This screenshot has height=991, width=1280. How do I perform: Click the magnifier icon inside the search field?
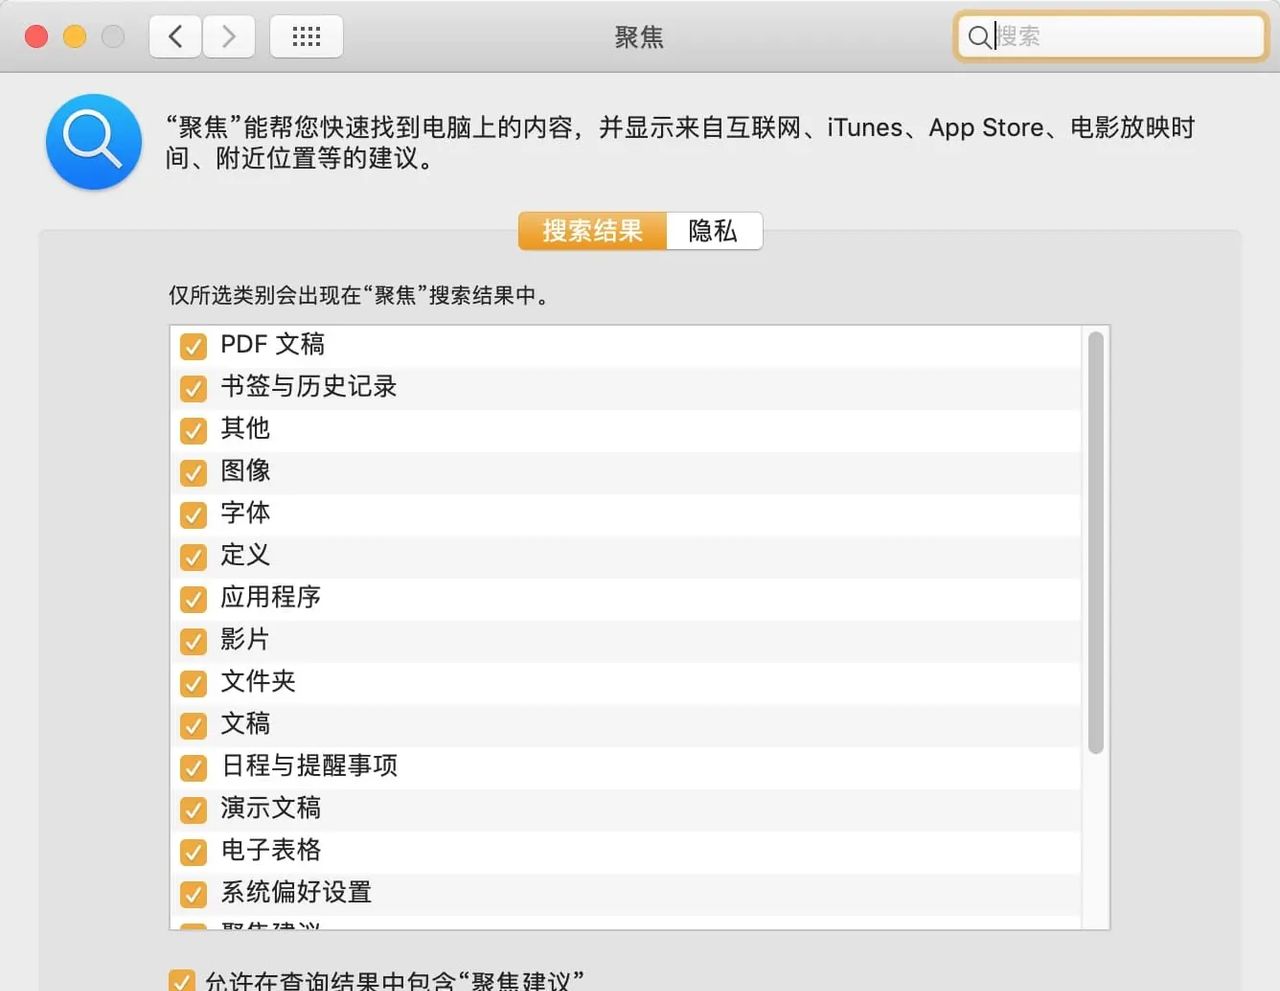point(978,37)
